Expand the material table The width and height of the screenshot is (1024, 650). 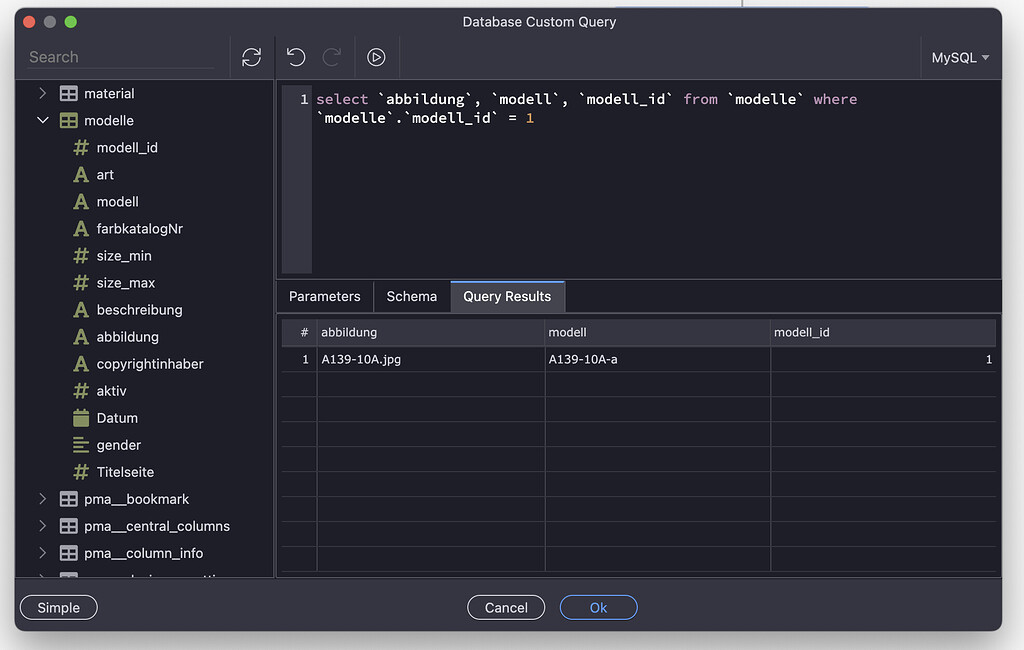pyautogui.click(x=43, y=93)
